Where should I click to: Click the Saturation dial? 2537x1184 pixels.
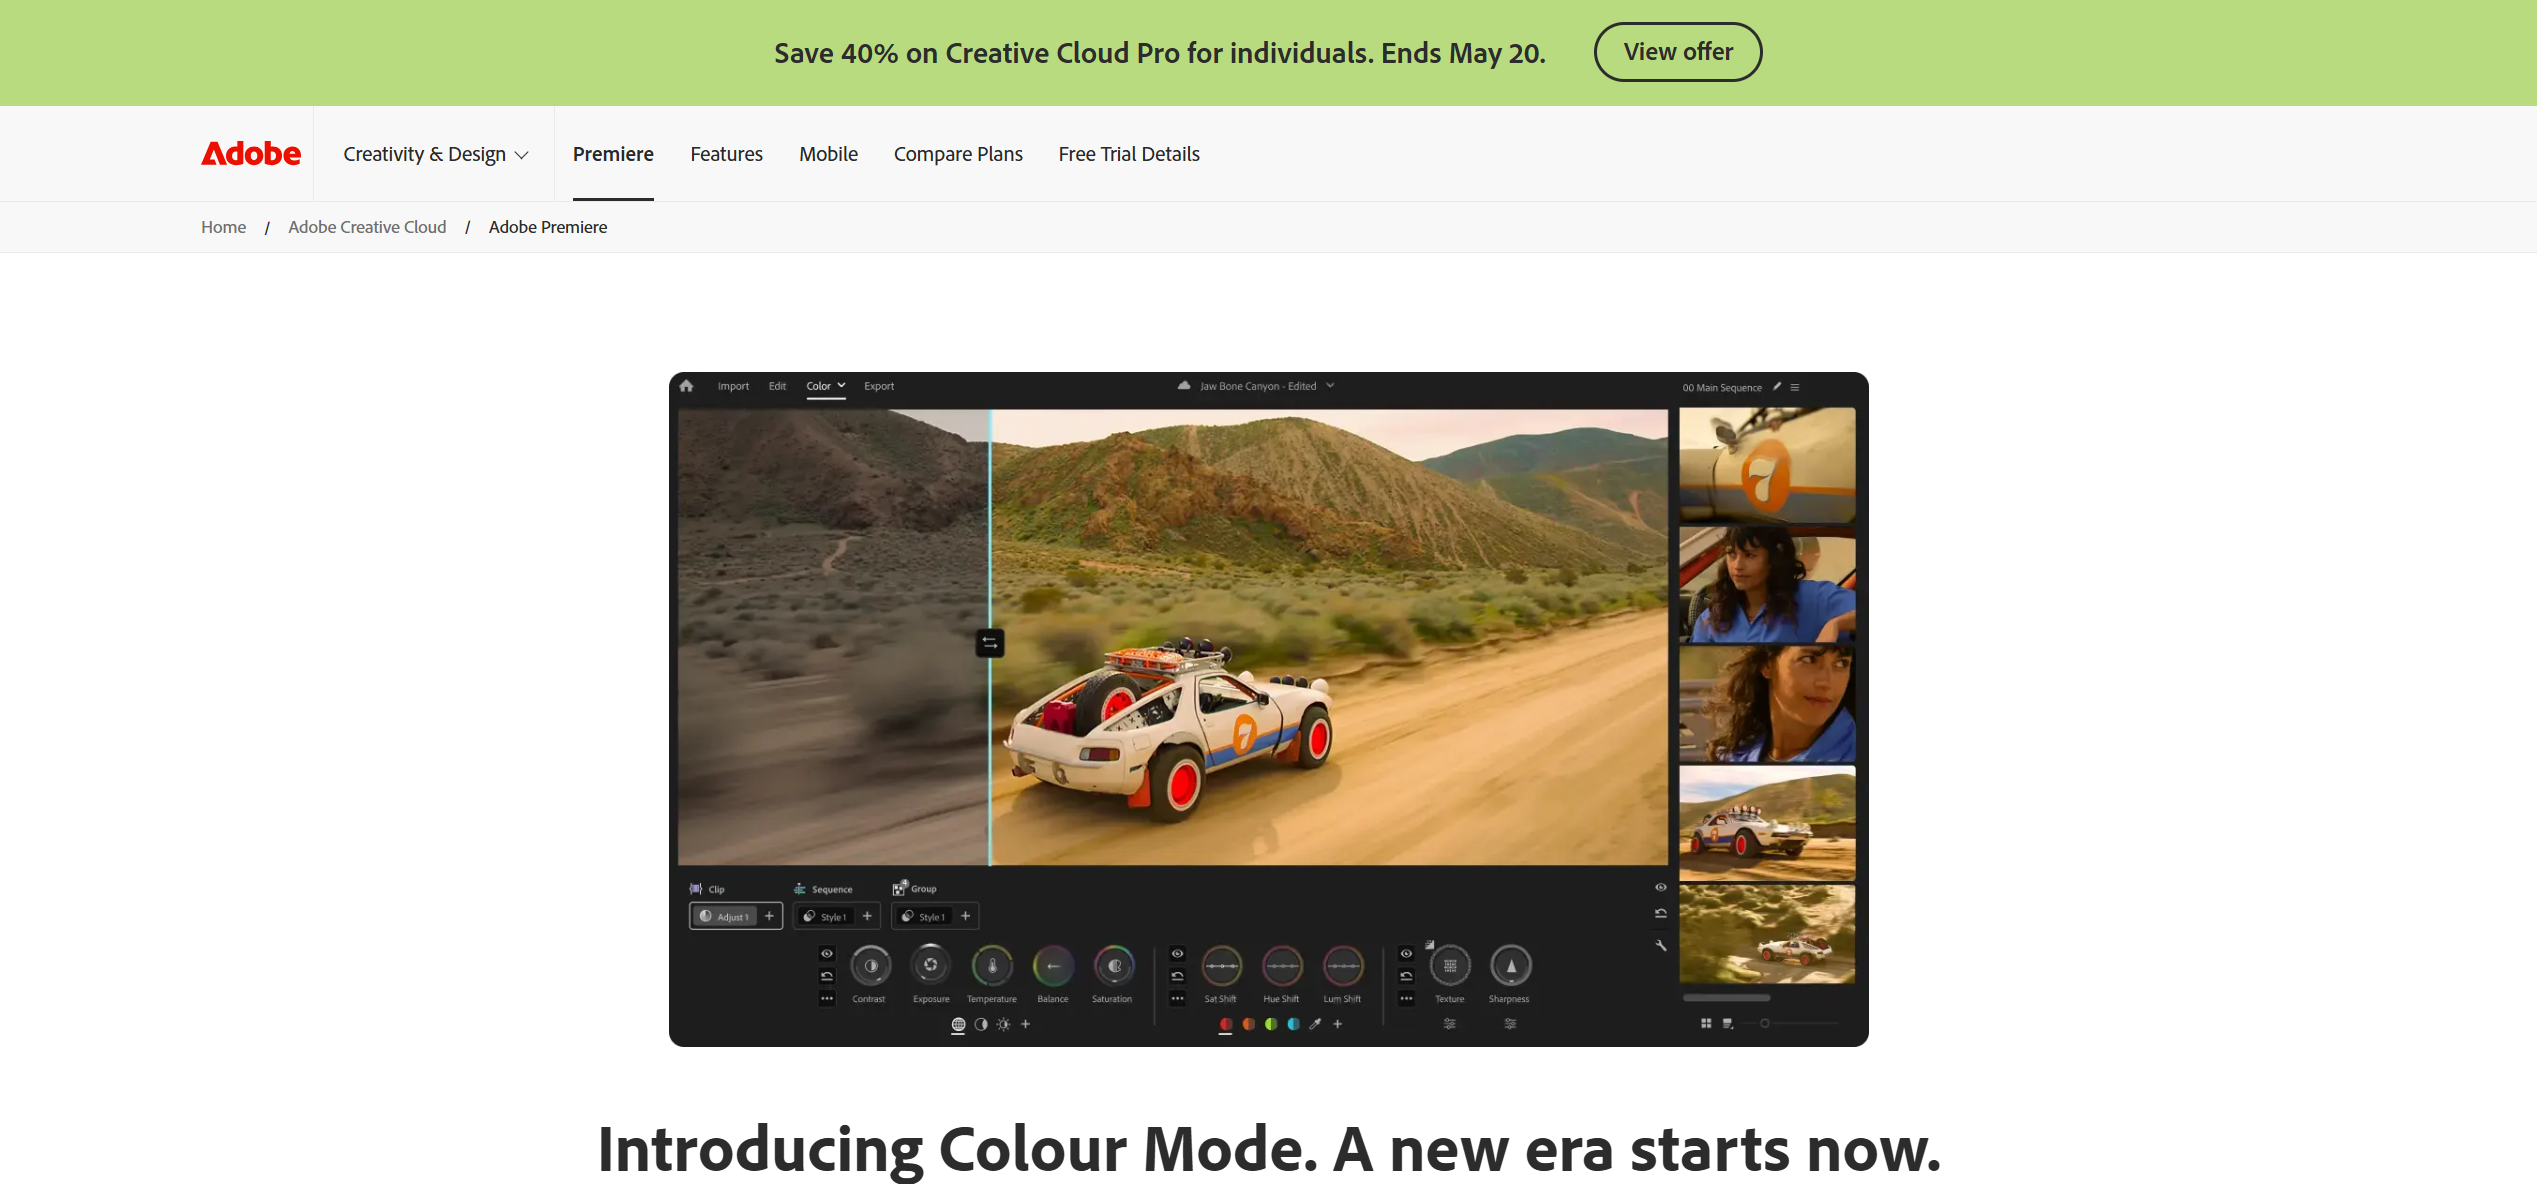pyautogui.click(x=1114, y=966)
